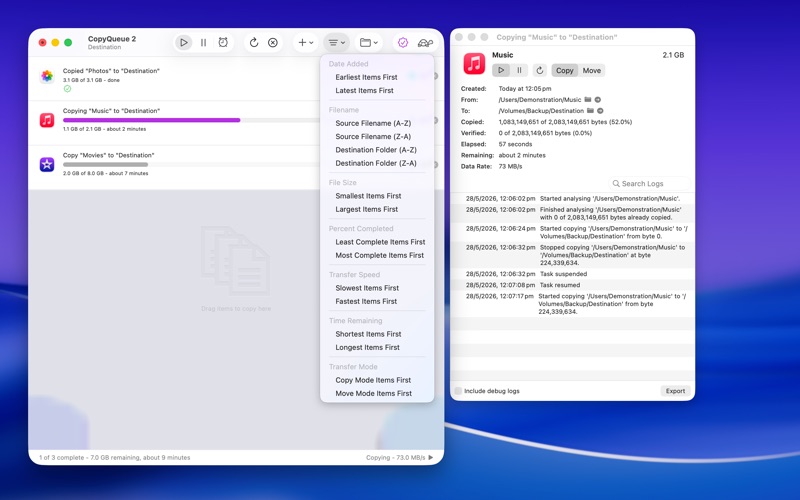Click "1 of 3 complete" status bar text
Screen dimensions: 800x500
click(x=62, y=458)
